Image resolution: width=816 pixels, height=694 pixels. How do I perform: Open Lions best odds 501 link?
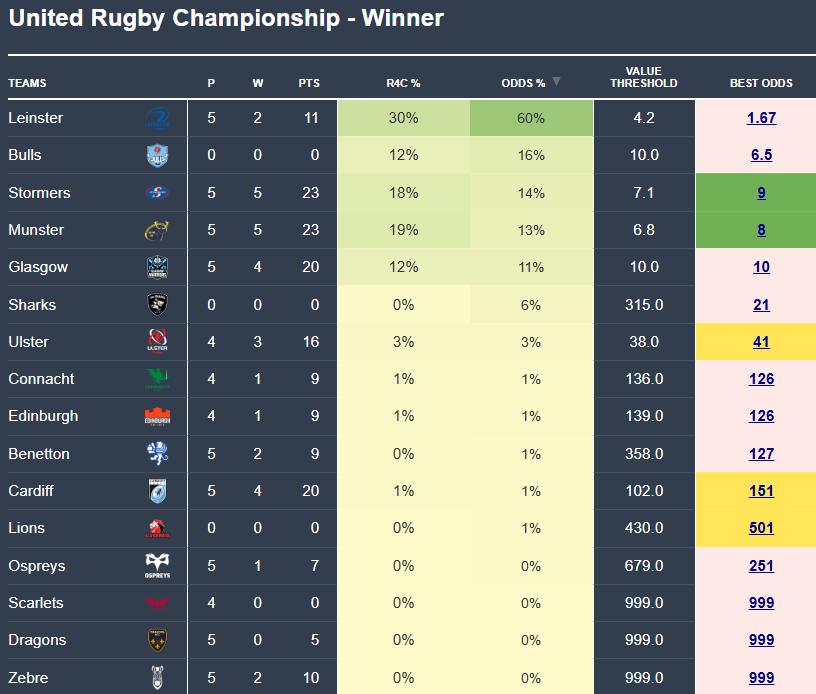[761, 528]
